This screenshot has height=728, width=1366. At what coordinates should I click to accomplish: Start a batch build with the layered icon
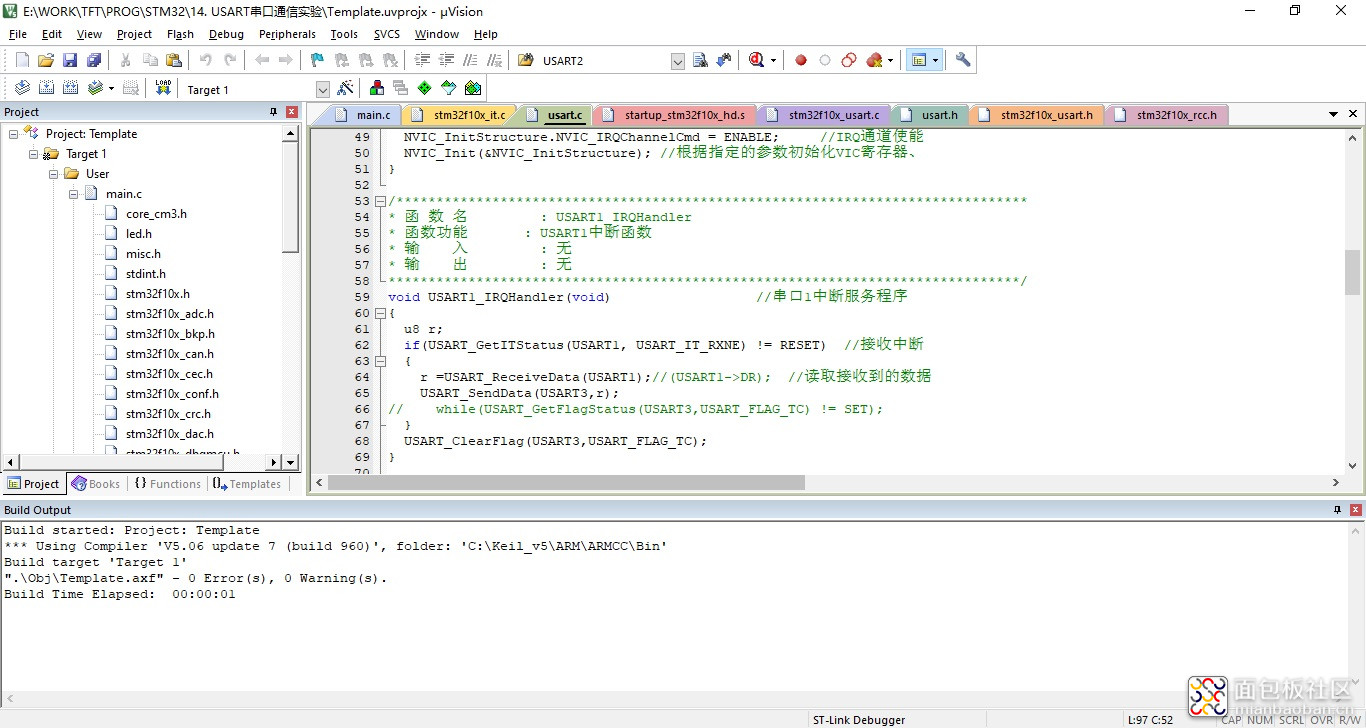pyautogui.click(x=95, y=88)
